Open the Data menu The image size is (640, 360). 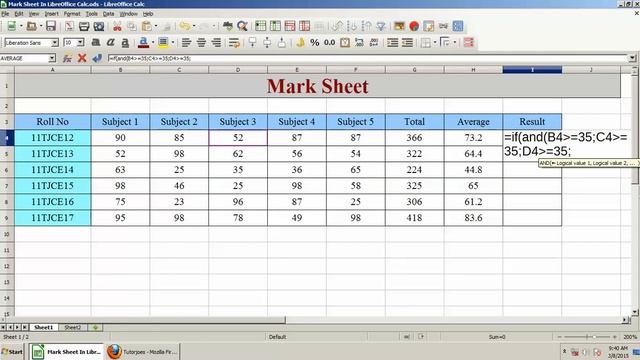[x=108, y=13]
